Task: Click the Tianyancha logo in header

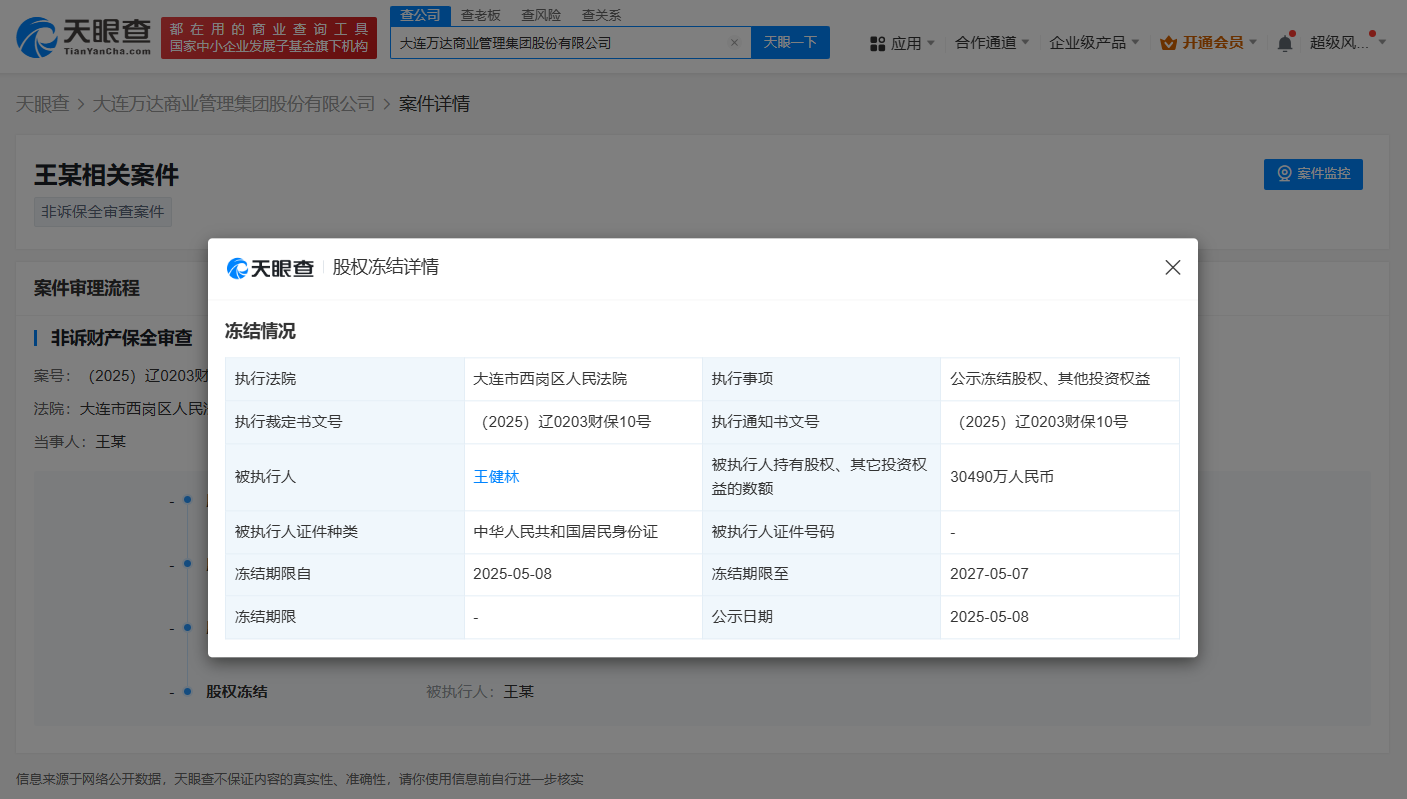Action: [x=84, y=37]
